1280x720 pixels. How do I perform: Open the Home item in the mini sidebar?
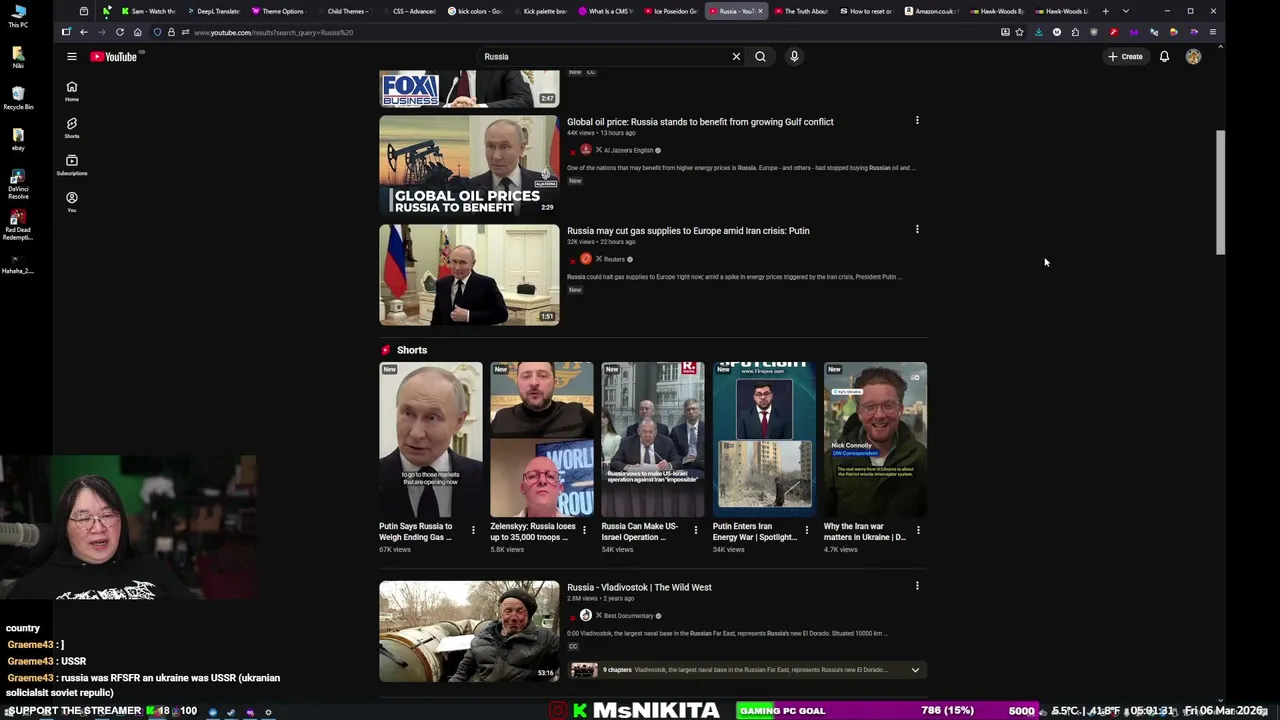point(72,91)
